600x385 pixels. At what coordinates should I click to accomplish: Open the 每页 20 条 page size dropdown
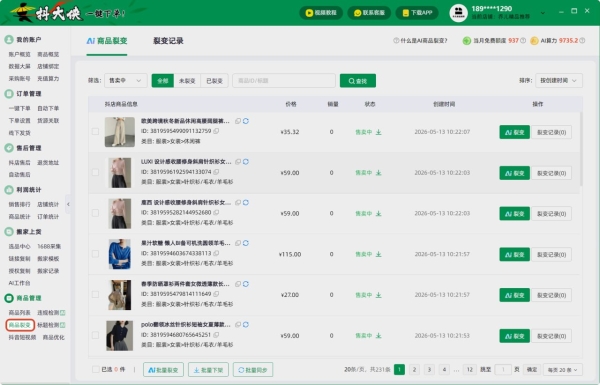(563, 370)
